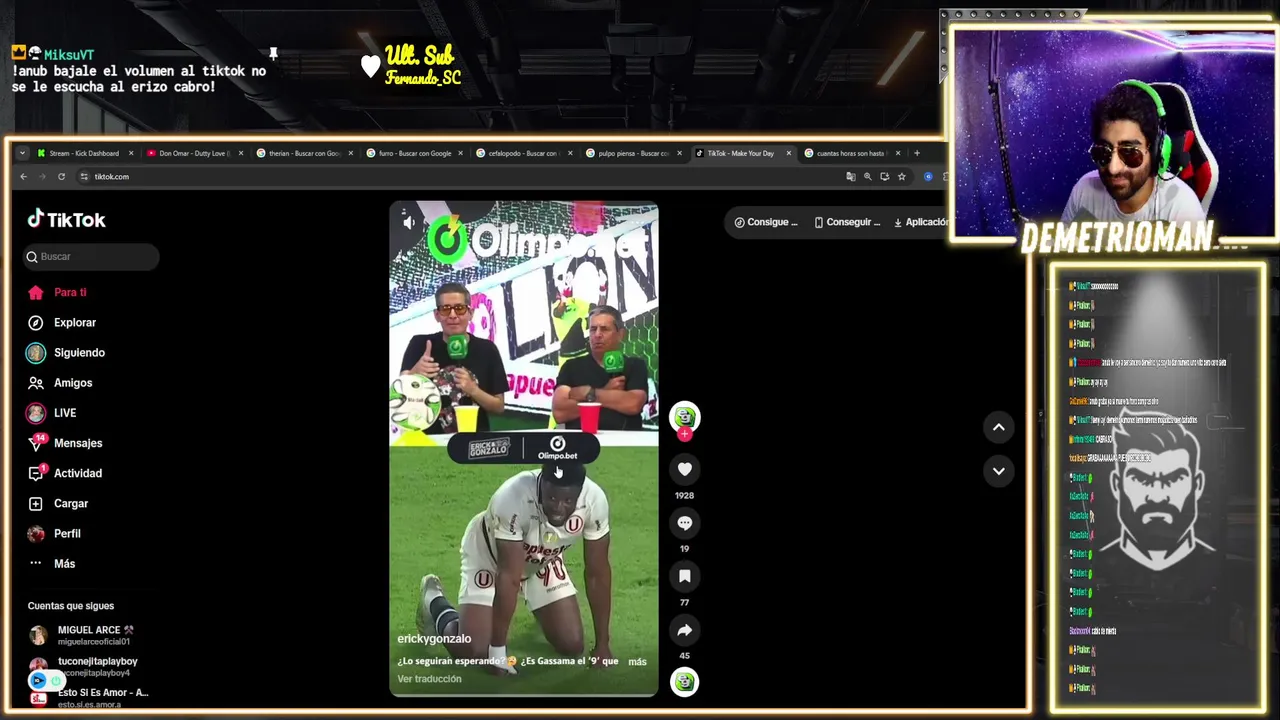
Task: Switch to furro Google search tab
Action: coord(414,153)
